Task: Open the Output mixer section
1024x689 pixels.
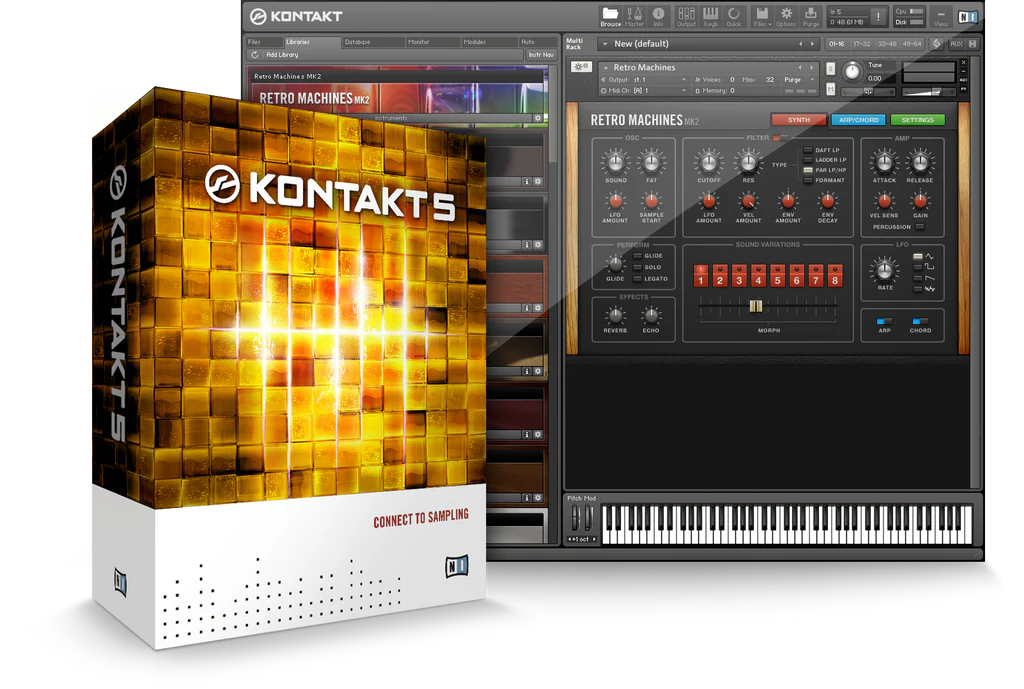Action: (x=686, y=17)
